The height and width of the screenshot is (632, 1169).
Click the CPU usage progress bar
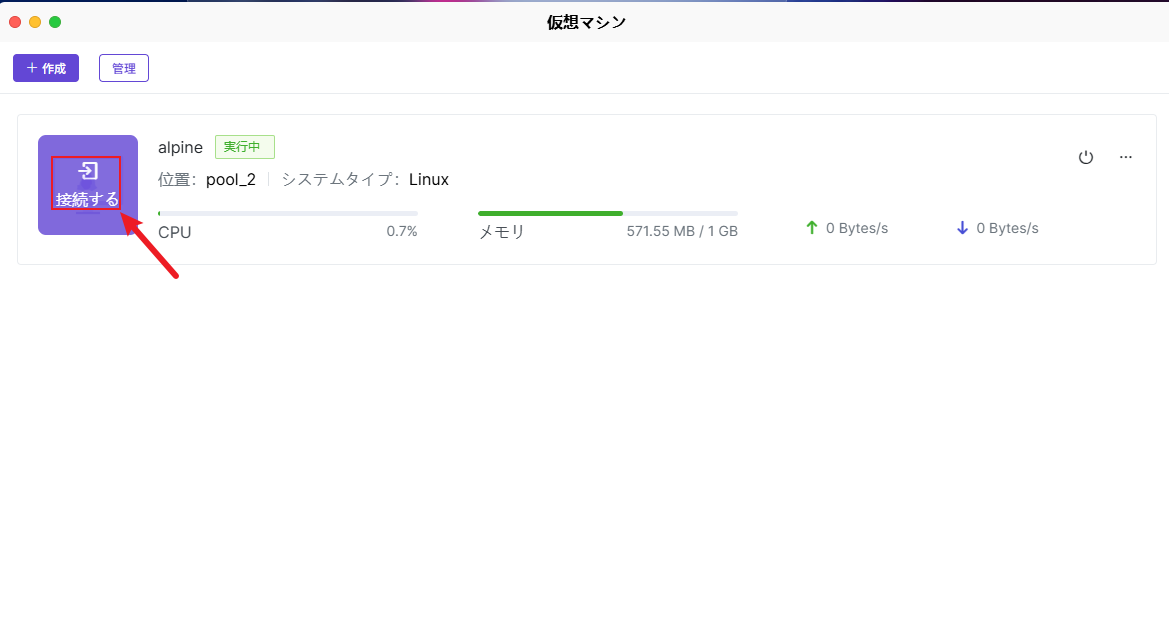click(288, 213)
